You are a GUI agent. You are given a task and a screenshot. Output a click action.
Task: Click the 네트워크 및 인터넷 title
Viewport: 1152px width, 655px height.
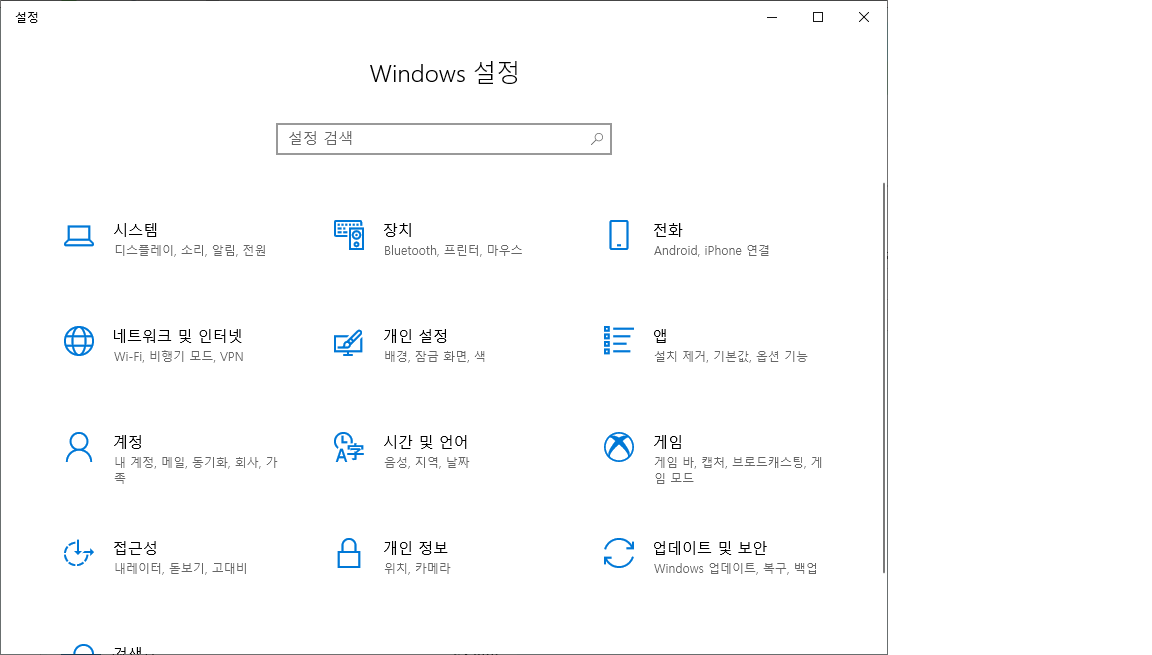click(178, 336)
